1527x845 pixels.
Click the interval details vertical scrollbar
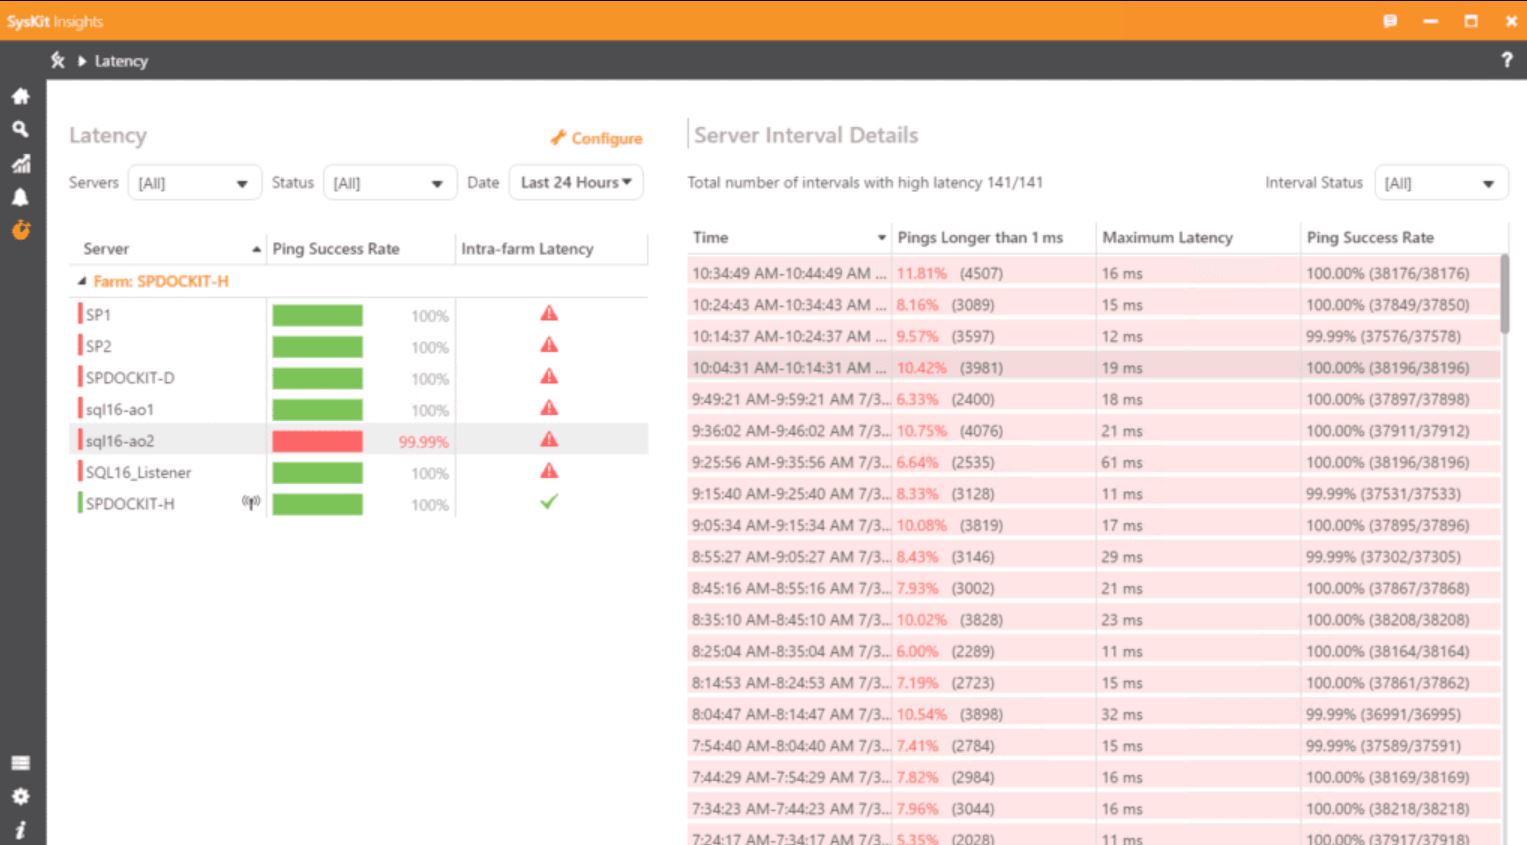(1505, 294)
